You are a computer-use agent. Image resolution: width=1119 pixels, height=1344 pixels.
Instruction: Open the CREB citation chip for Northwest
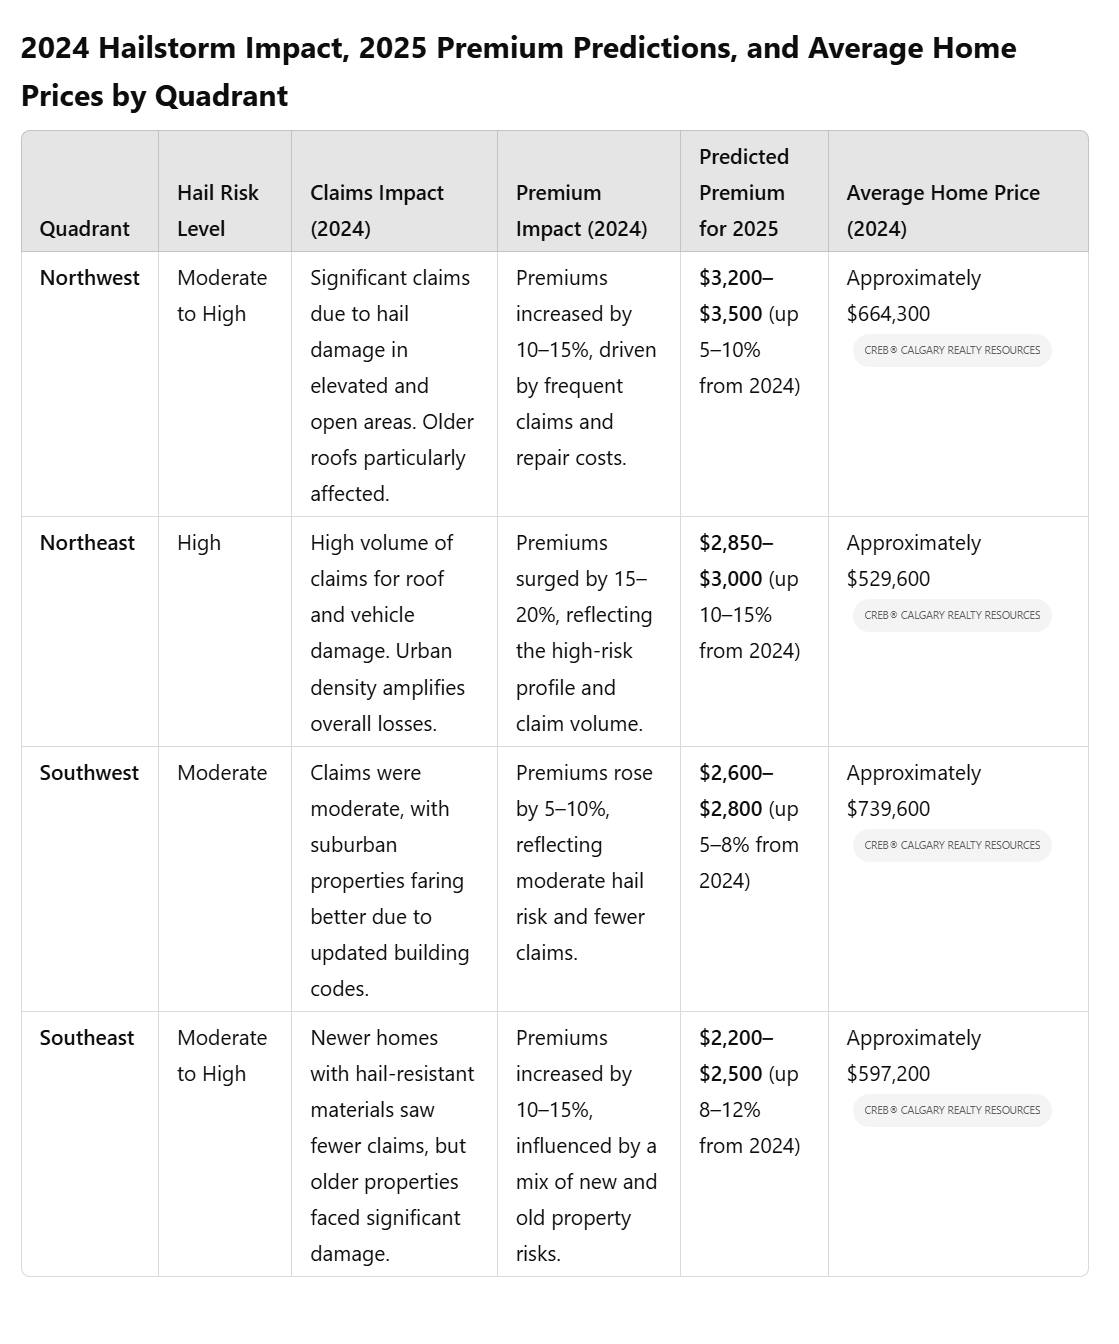(952, 350)
